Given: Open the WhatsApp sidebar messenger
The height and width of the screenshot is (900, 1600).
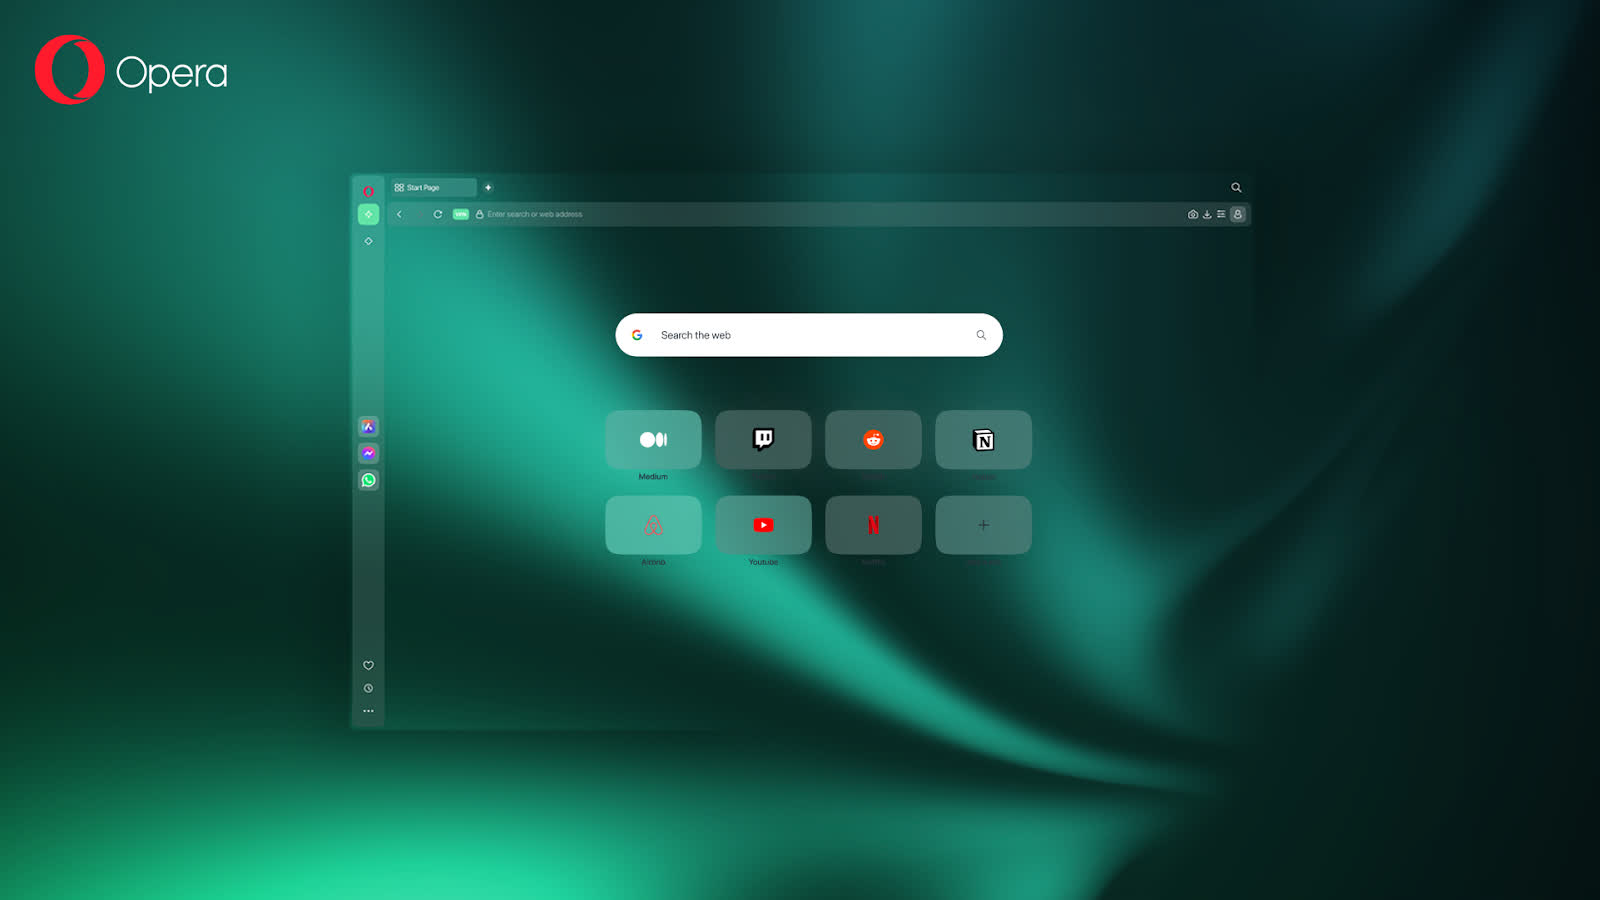Looking at the screenshot, I should (368, 480).
